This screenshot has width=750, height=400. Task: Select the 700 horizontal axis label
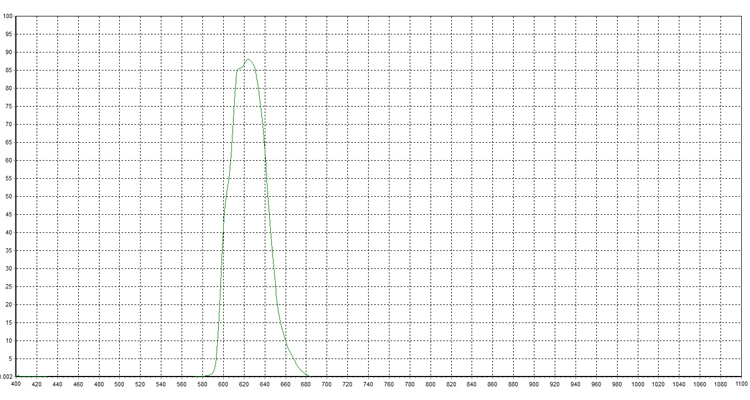327,384
